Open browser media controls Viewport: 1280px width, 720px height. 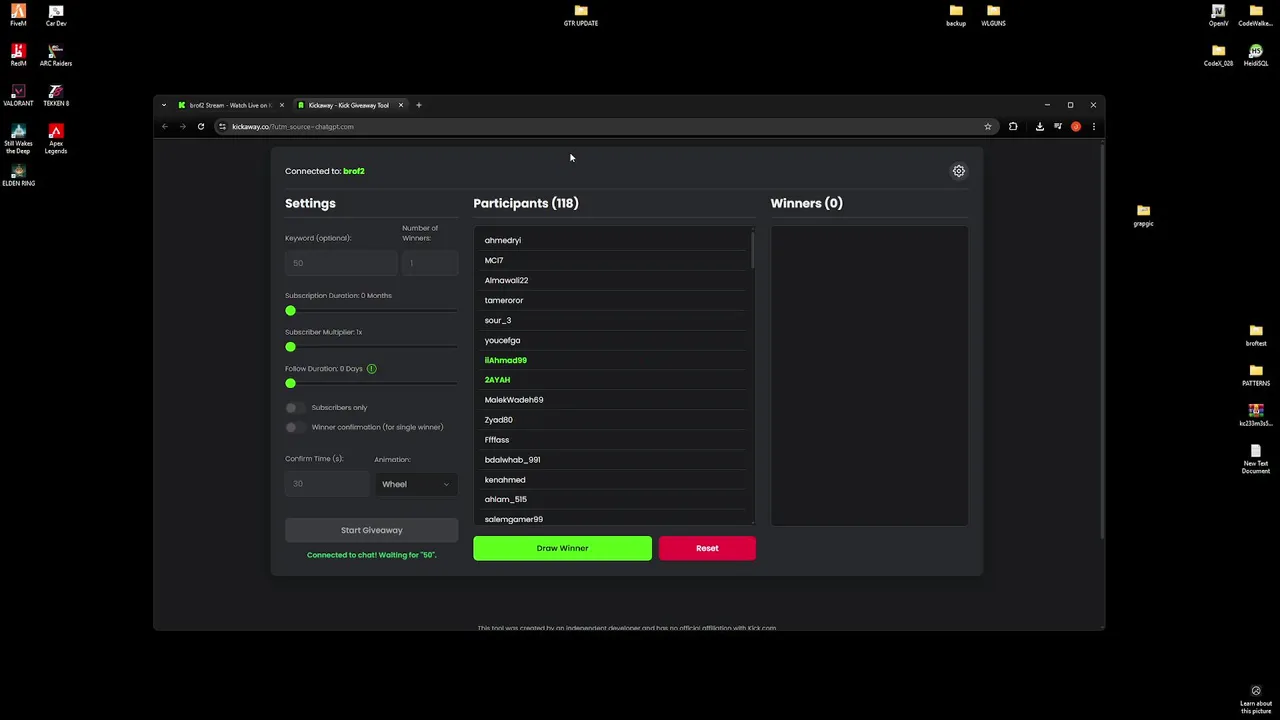click(x=1058, y=127)
